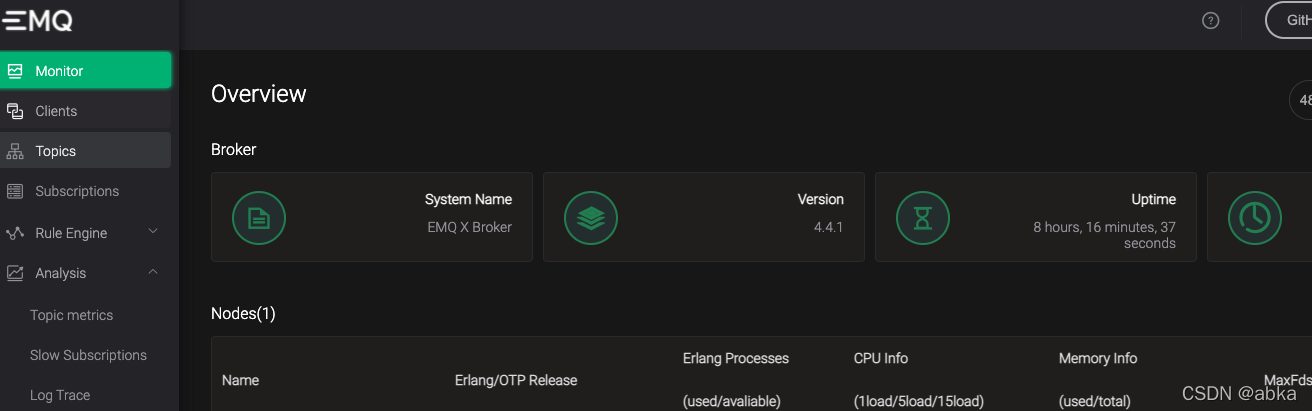Image resolution: width=1312 pixels, height=411 pixels.
Task: Click the Monitor chart icon in sidebar
Action: click(15, 71)
